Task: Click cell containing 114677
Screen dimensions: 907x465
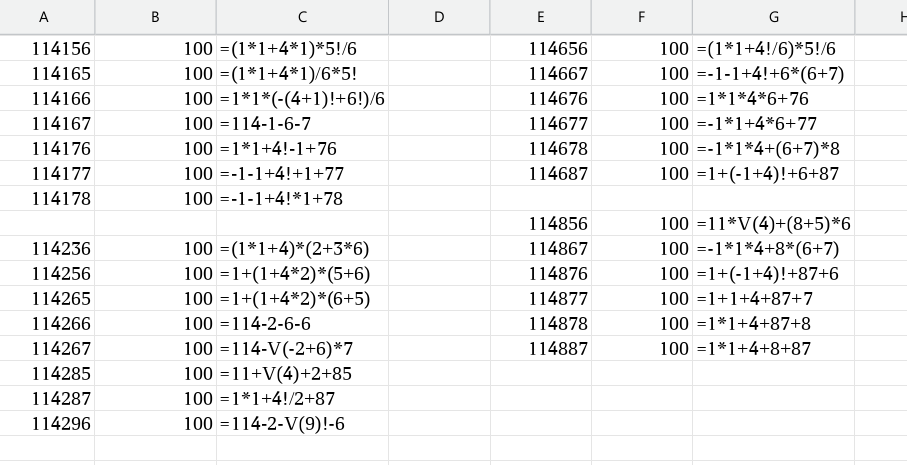Action: pyautogui.click(x=541, y=124)
